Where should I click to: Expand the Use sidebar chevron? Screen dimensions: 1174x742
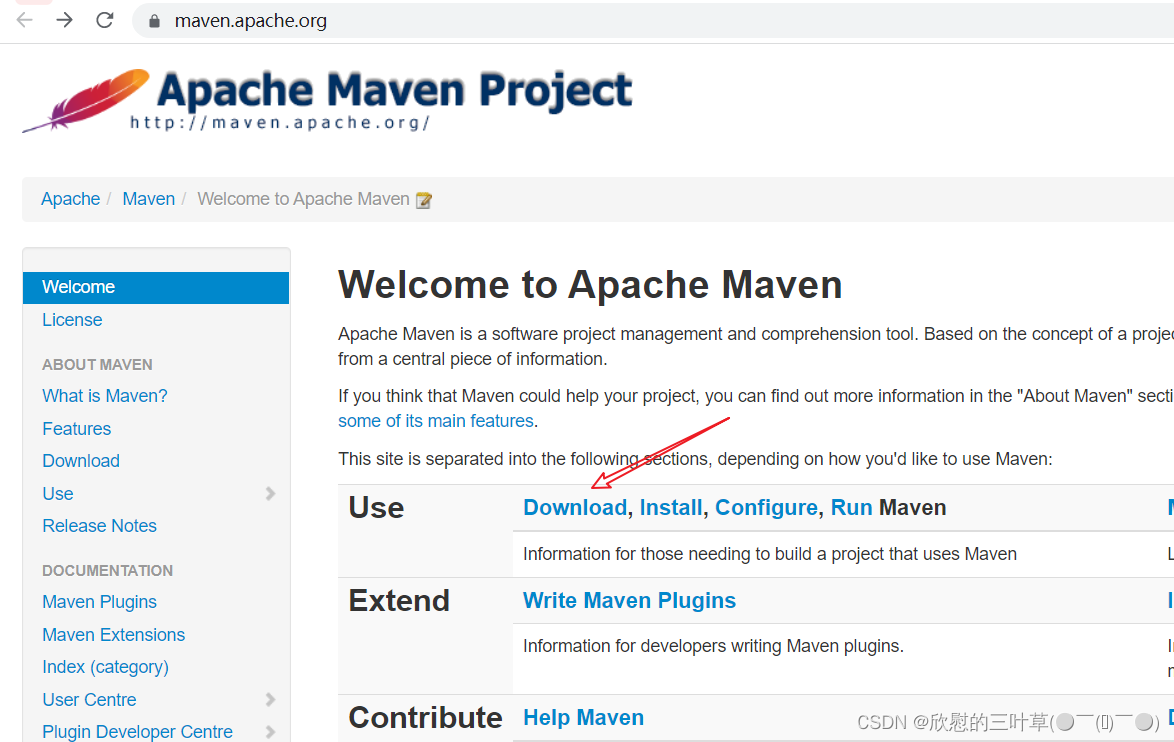[270, 493]
